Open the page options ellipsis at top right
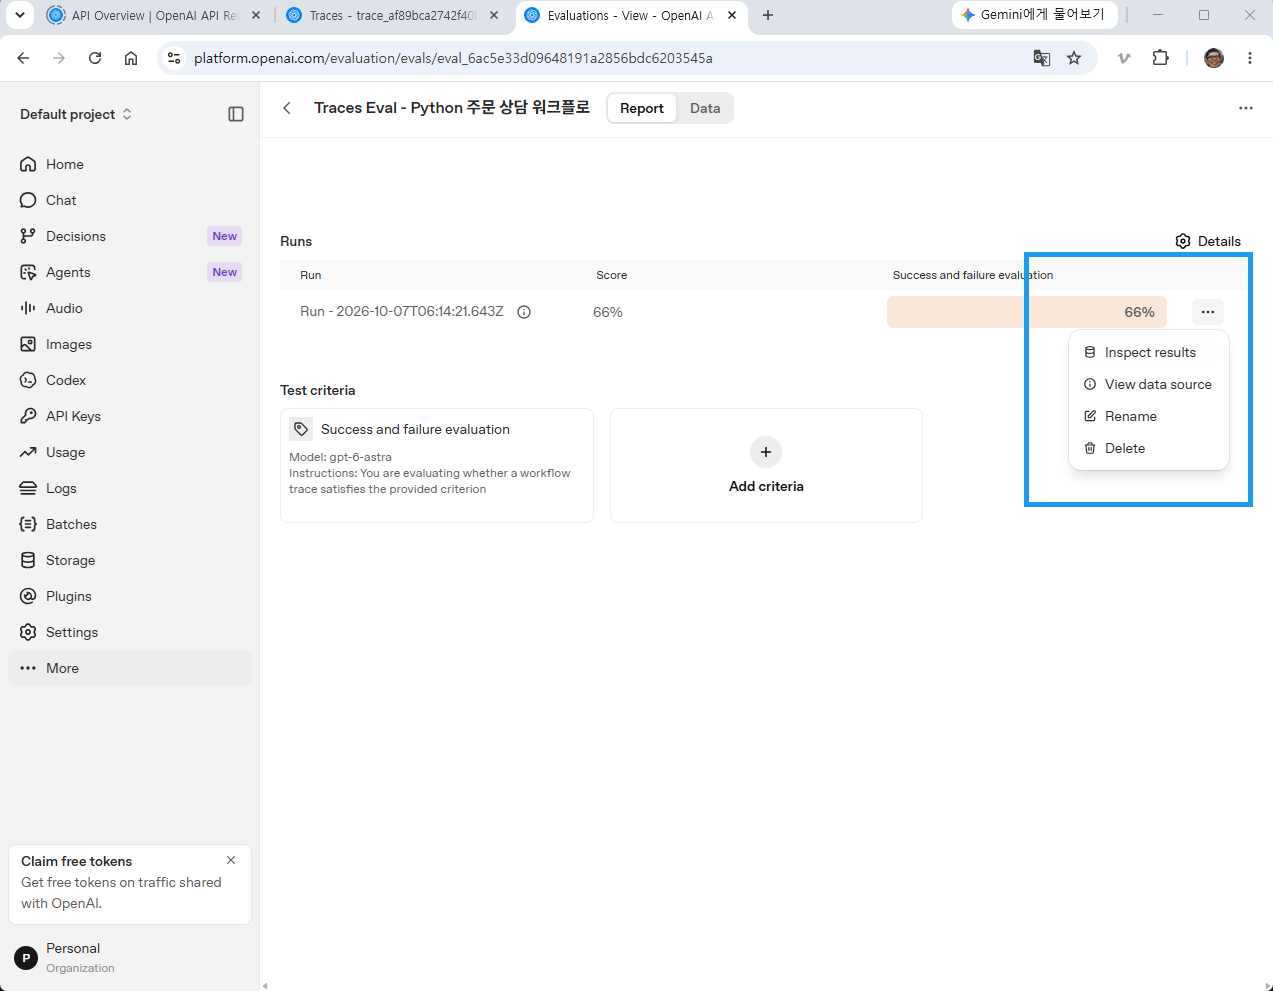The width and height of the screenshot is (1273, 991). coord(1246,108)
